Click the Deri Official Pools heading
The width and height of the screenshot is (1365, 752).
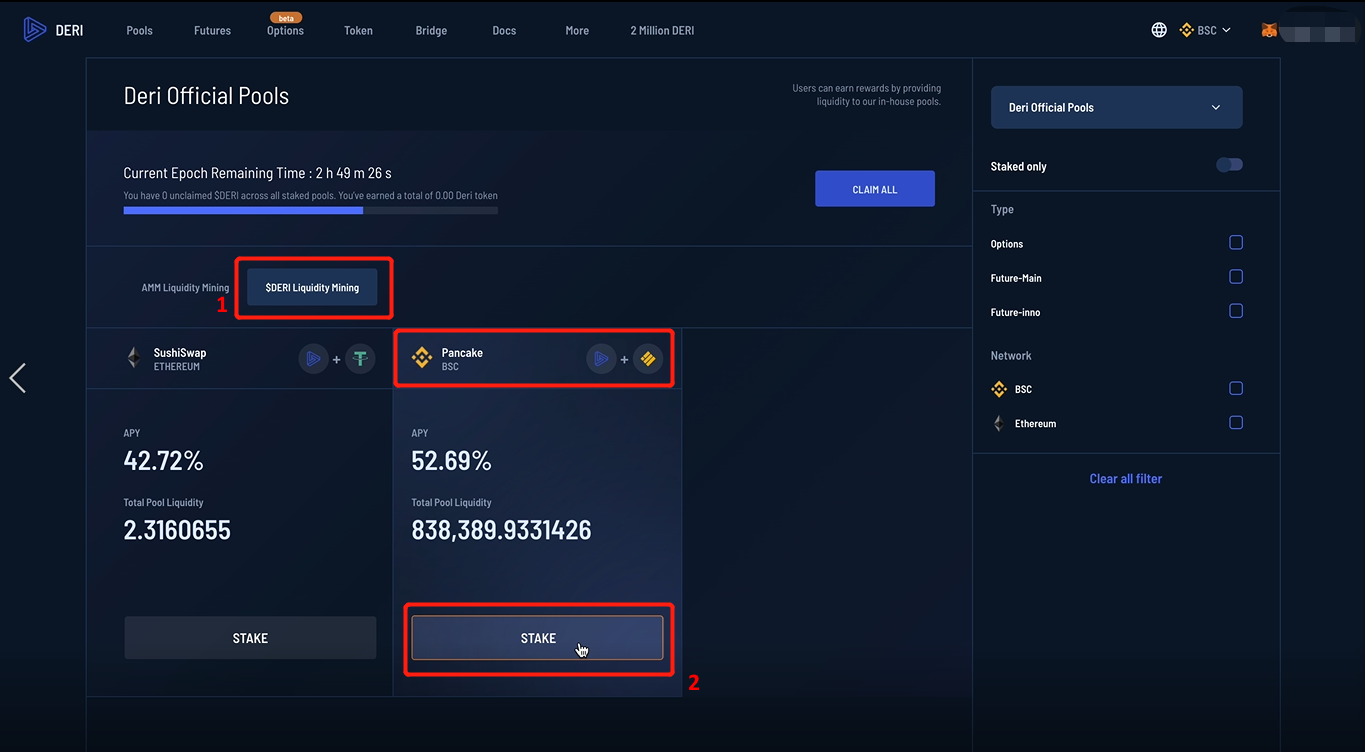click(x=206, y=96)
